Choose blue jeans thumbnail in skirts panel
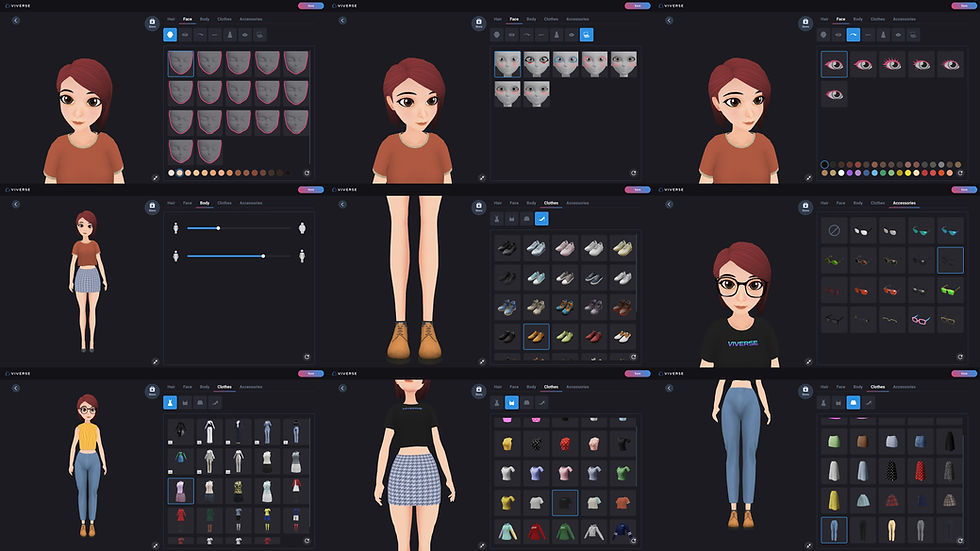This screenshot has width=980, height=551. (x=834, y=530)
